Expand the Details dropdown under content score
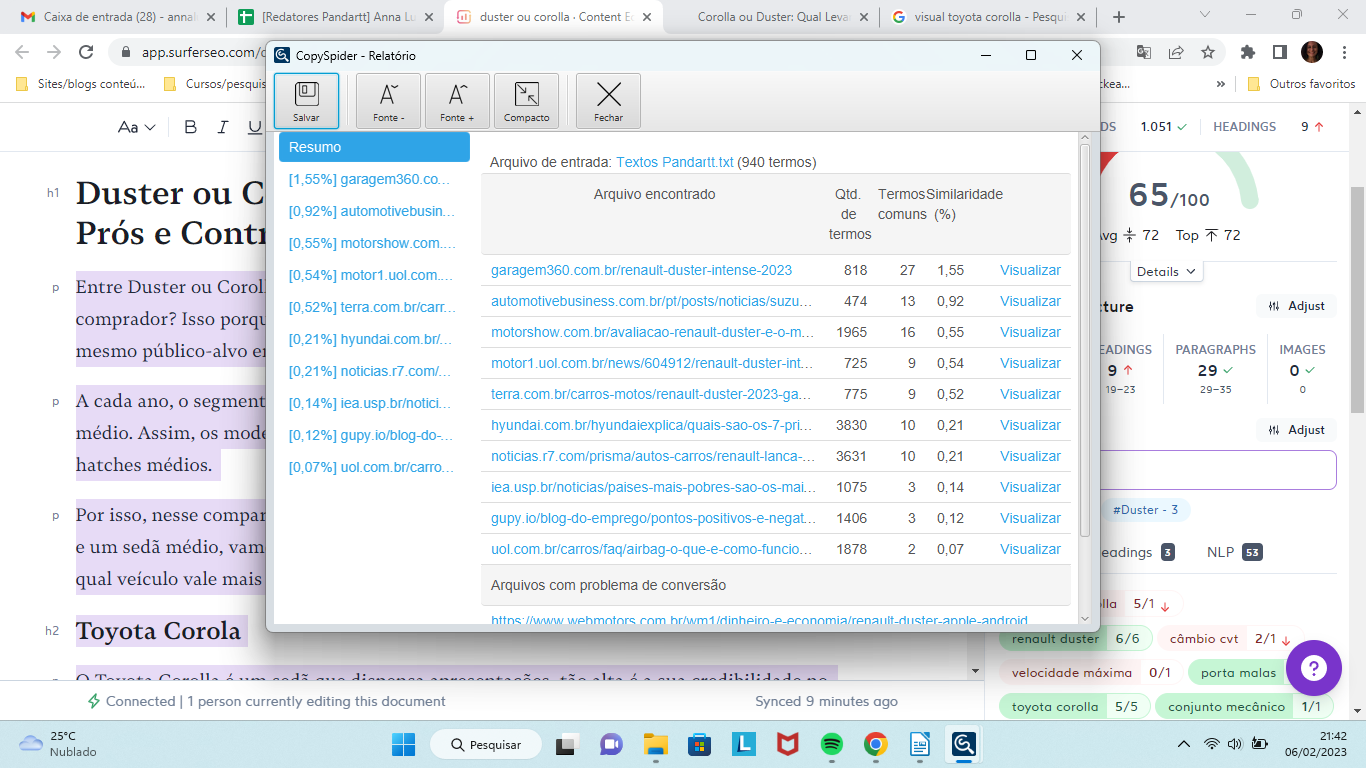The height and width of the screenshot is (768, 1366). tap(1166, 271)
